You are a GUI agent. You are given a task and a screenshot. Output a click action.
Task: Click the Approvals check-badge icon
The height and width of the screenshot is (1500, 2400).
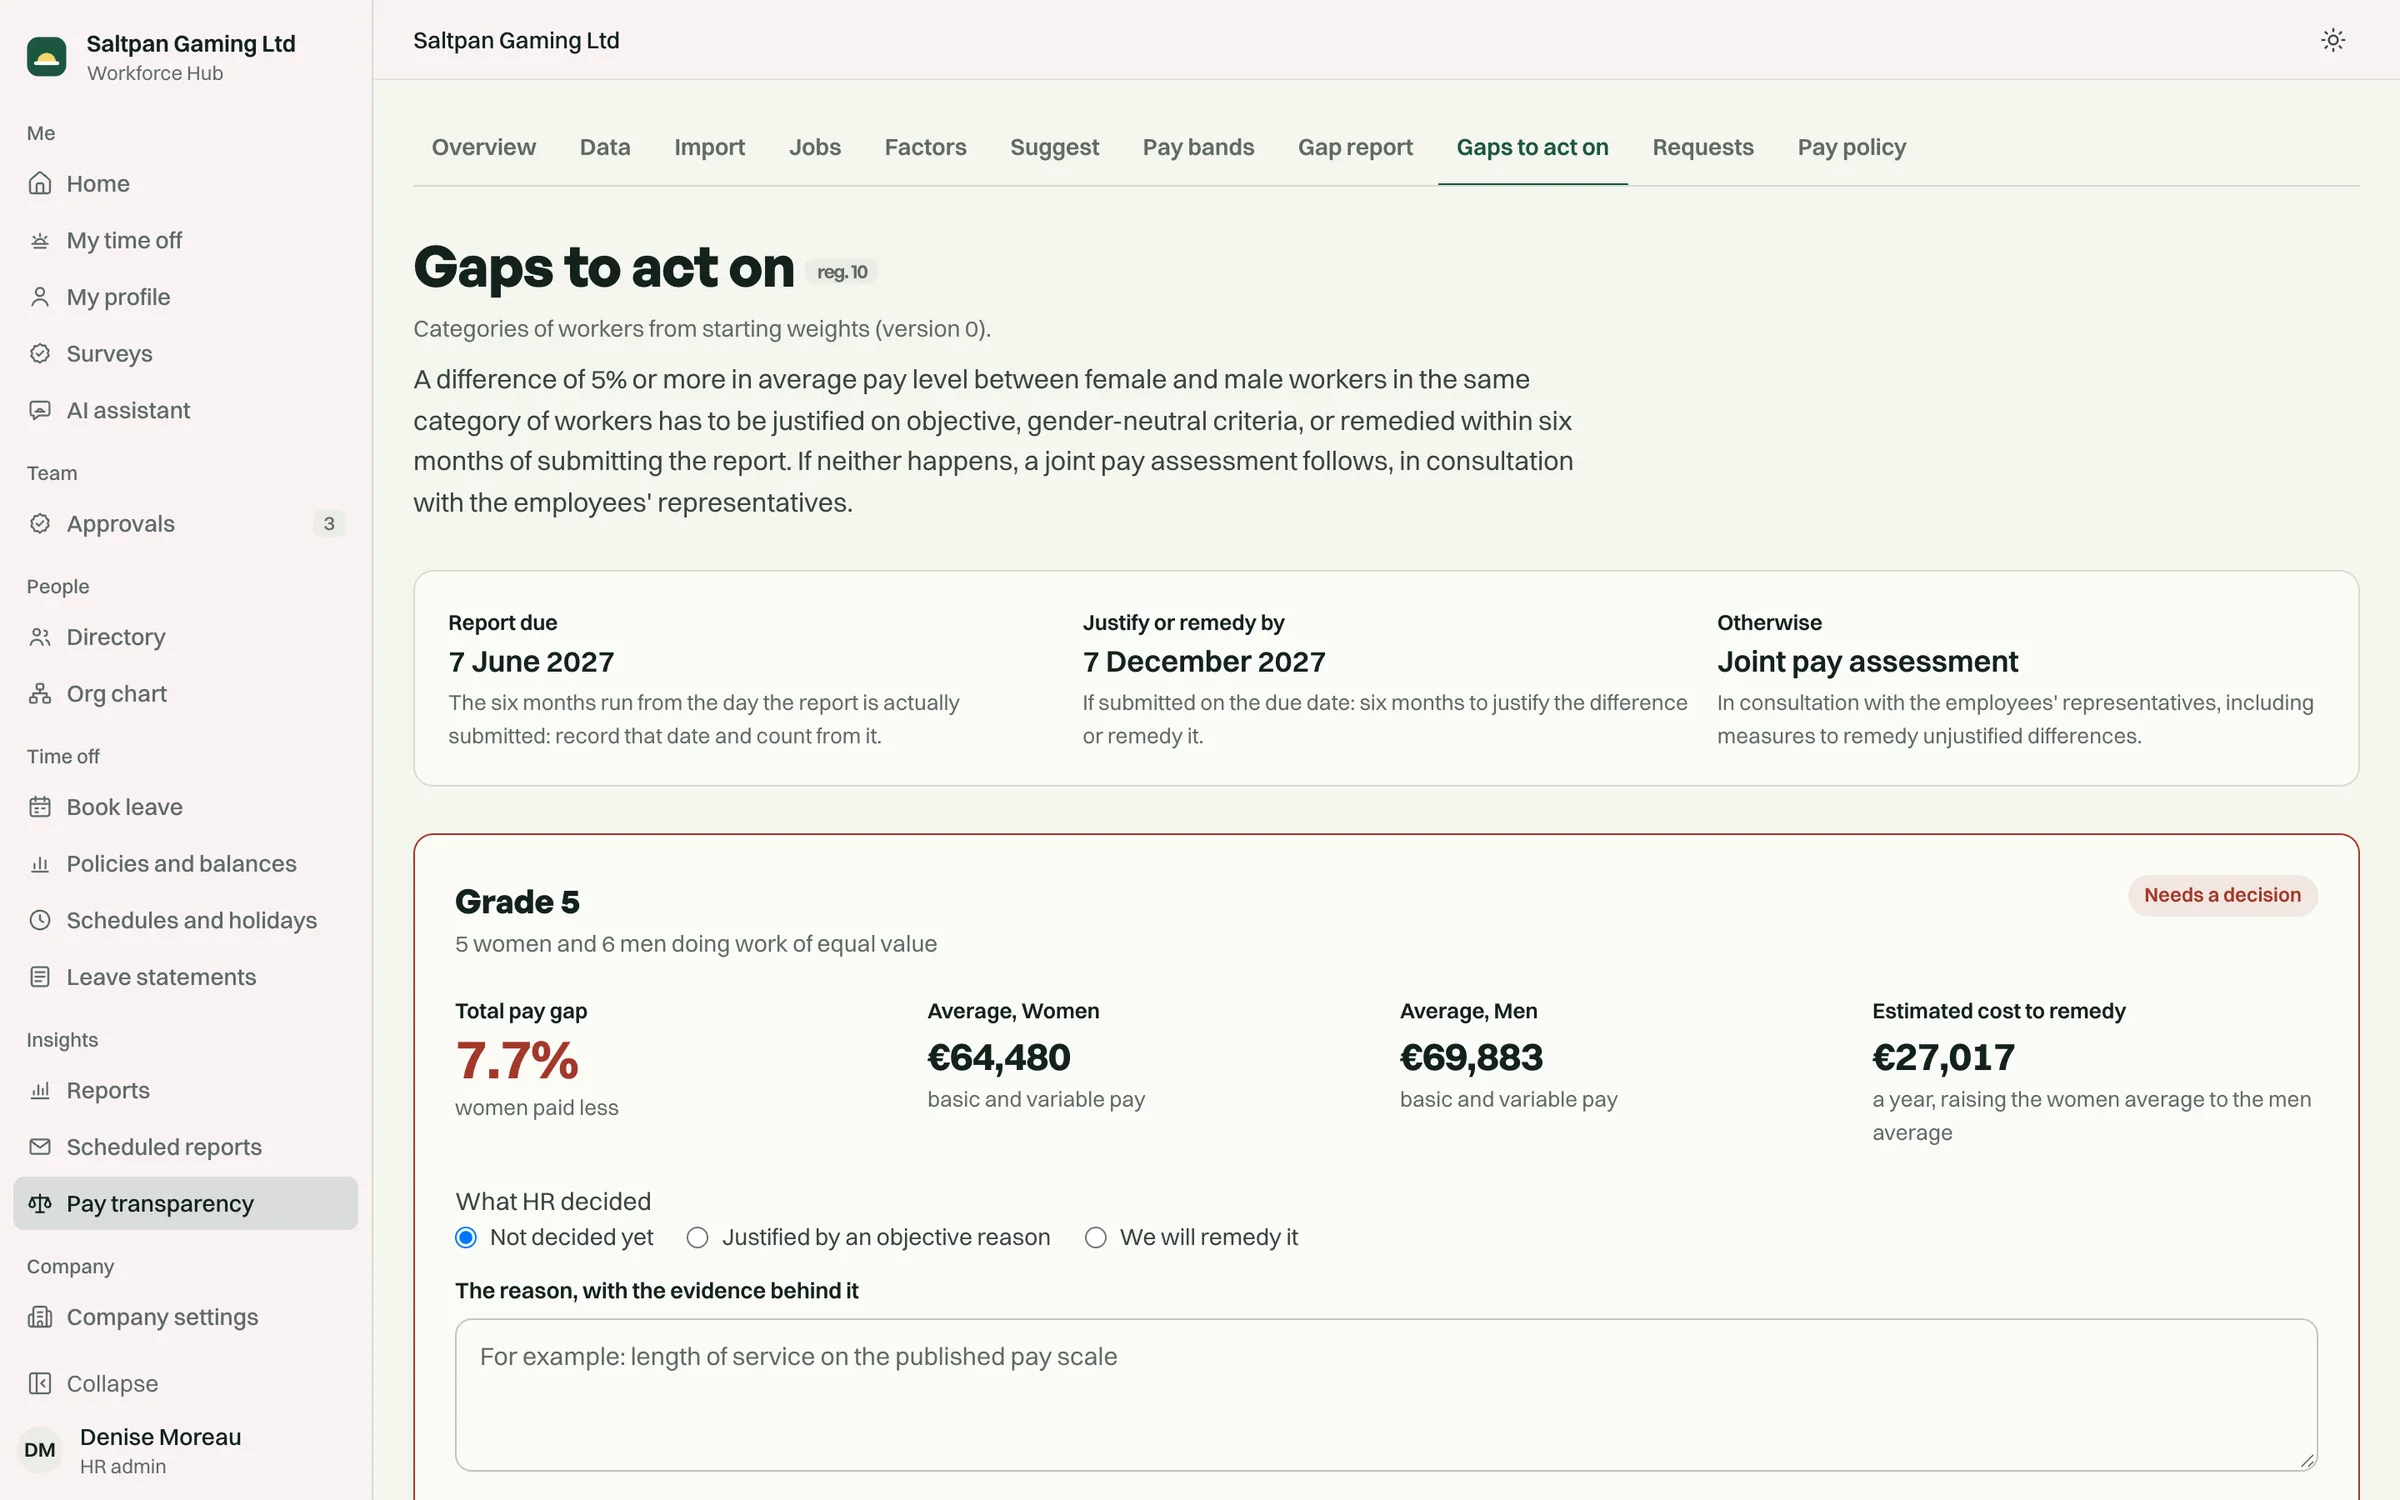(x=40, y=523)
